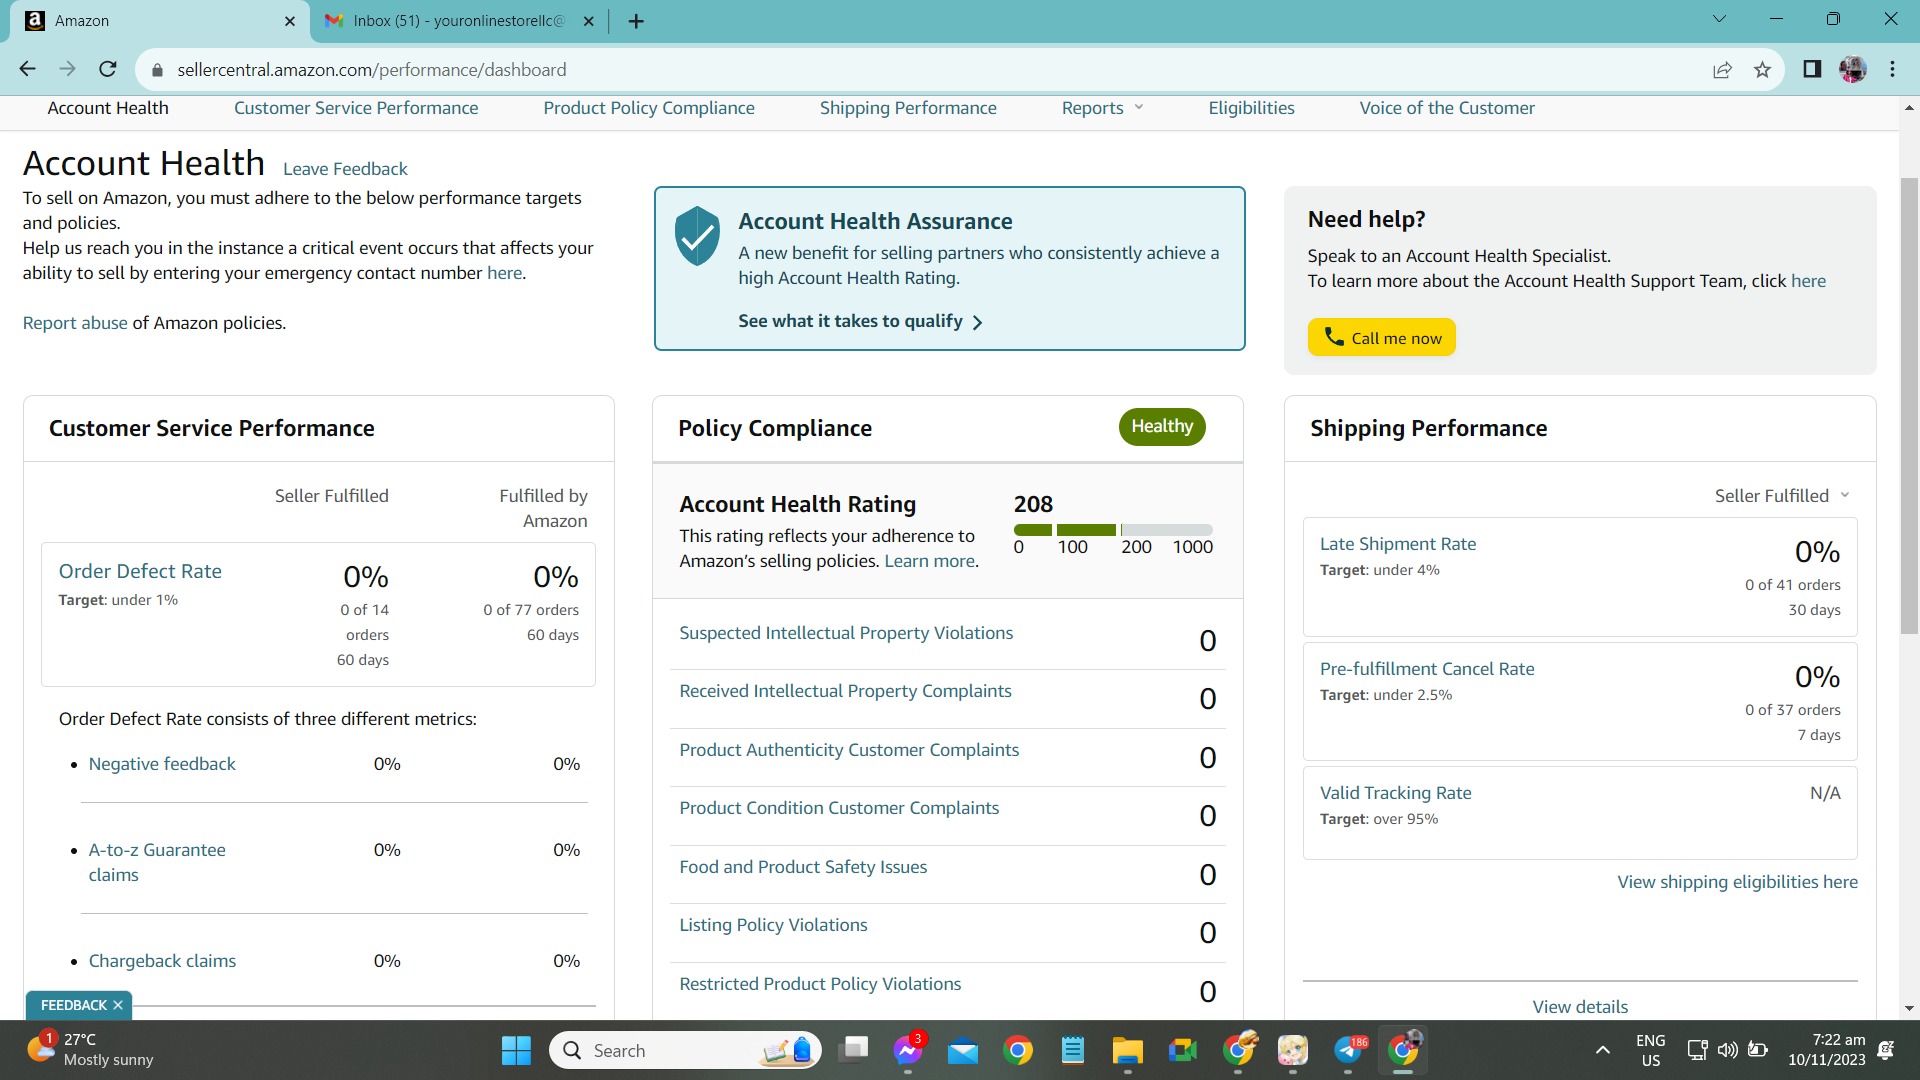The width and height of the screenshot is (1920, 1080).
Task: Click the share page icon in address bar
Action: click(1722, 69)
